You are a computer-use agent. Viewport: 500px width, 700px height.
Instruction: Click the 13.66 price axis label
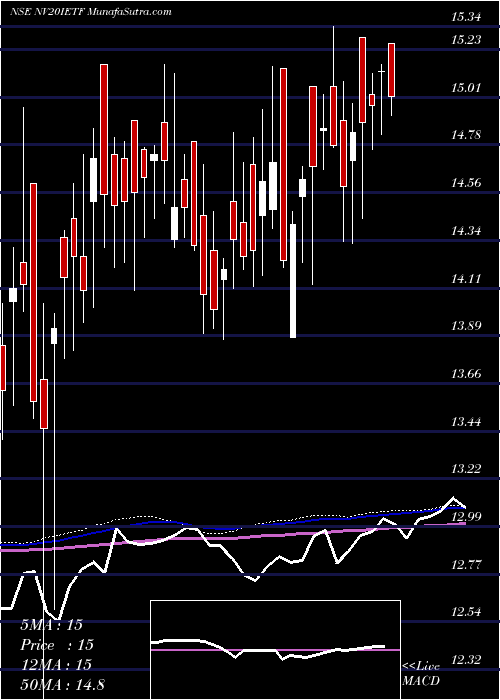point(466,374)
